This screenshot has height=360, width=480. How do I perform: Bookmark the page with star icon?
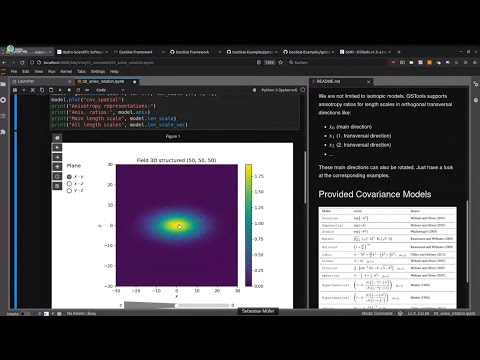pyautogui.click(x=280, y=62)
